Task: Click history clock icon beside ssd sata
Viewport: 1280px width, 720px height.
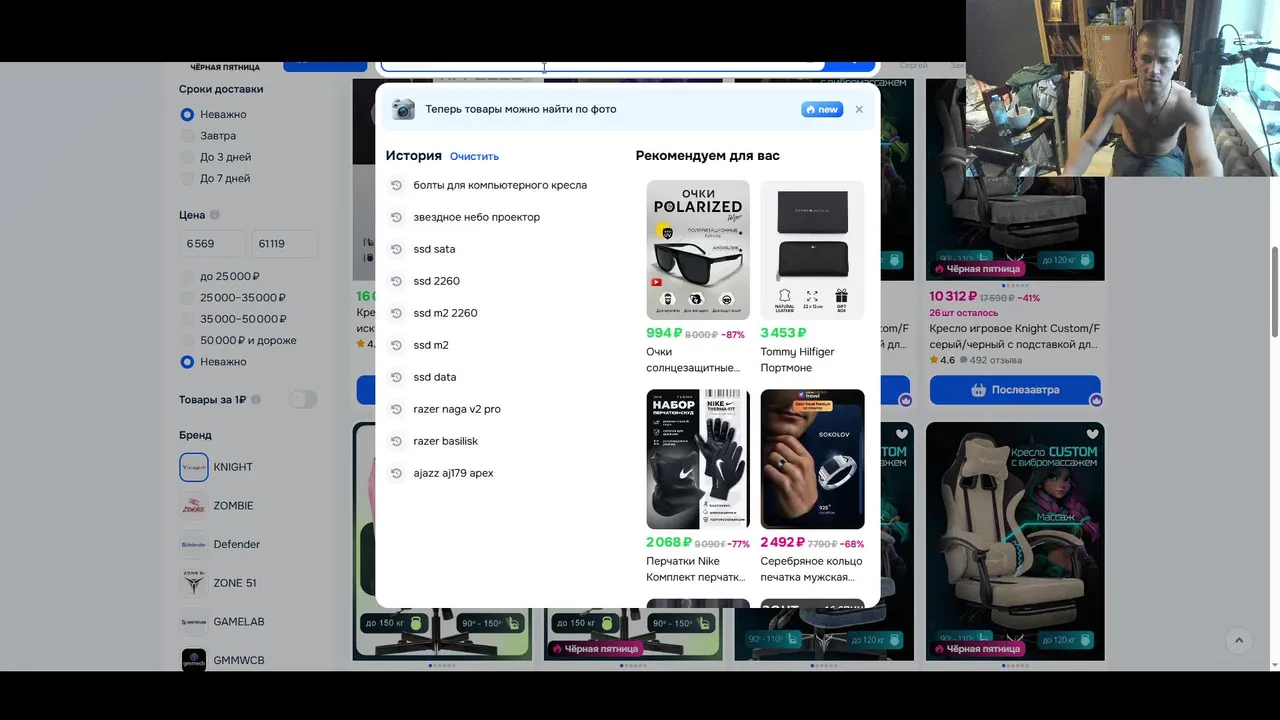Action: 396,249
